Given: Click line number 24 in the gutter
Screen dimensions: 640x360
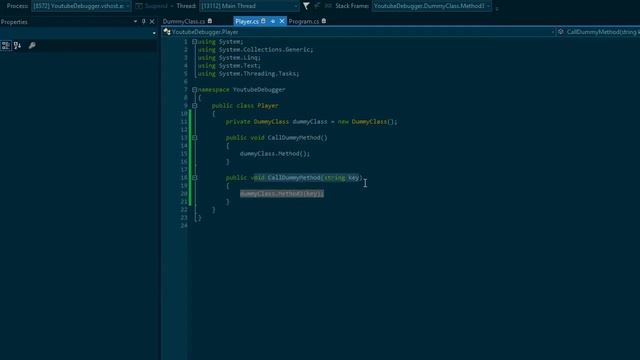Looking at the screenshot, I should click(184, 225).
